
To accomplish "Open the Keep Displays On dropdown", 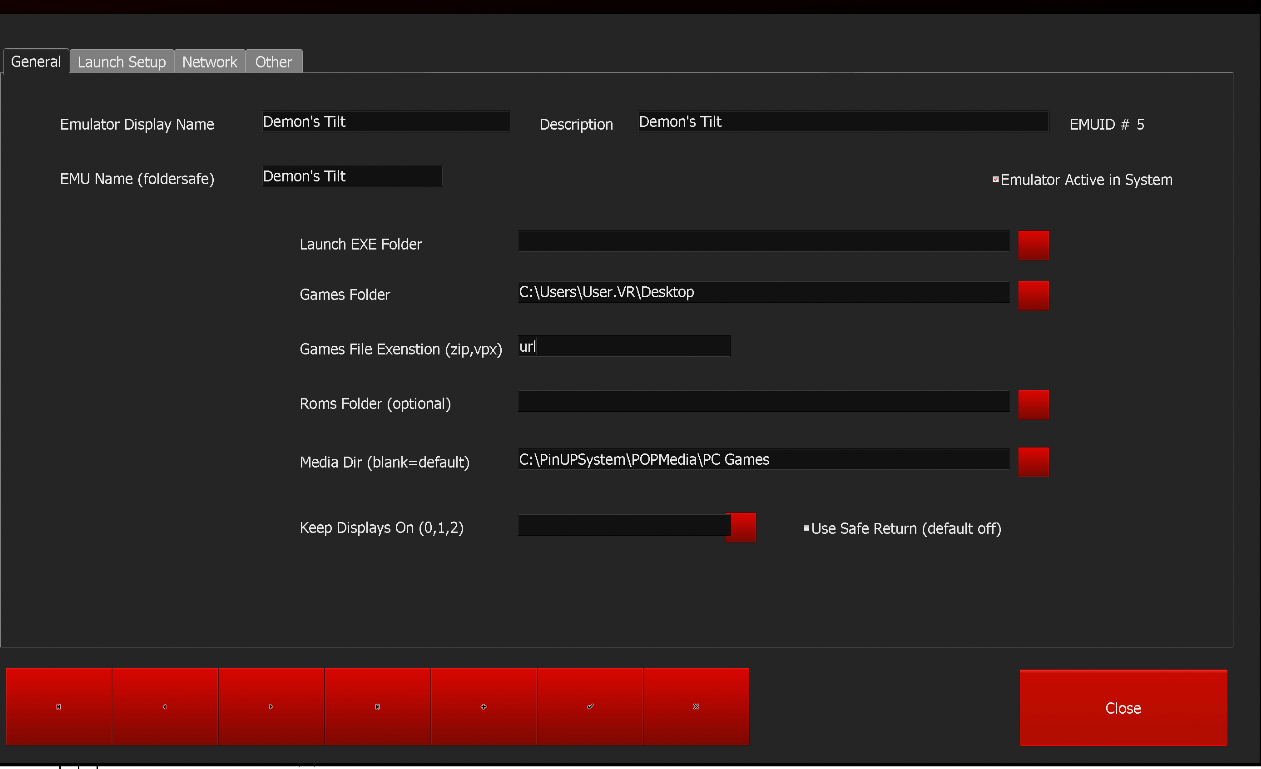I will tap(741, 527).
